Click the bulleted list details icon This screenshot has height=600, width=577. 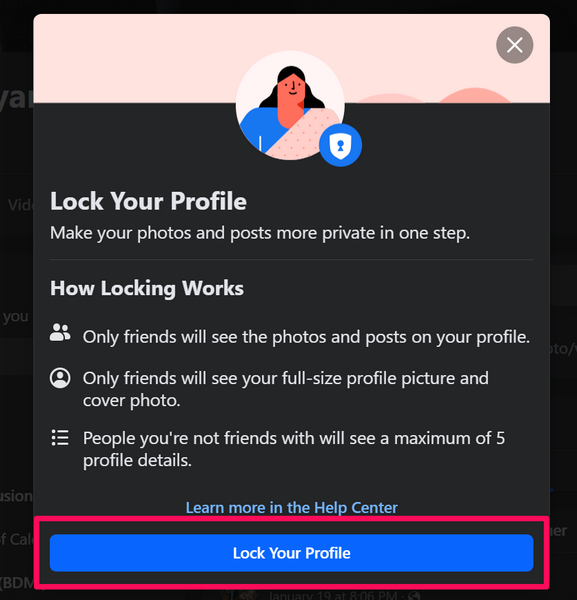60,438
